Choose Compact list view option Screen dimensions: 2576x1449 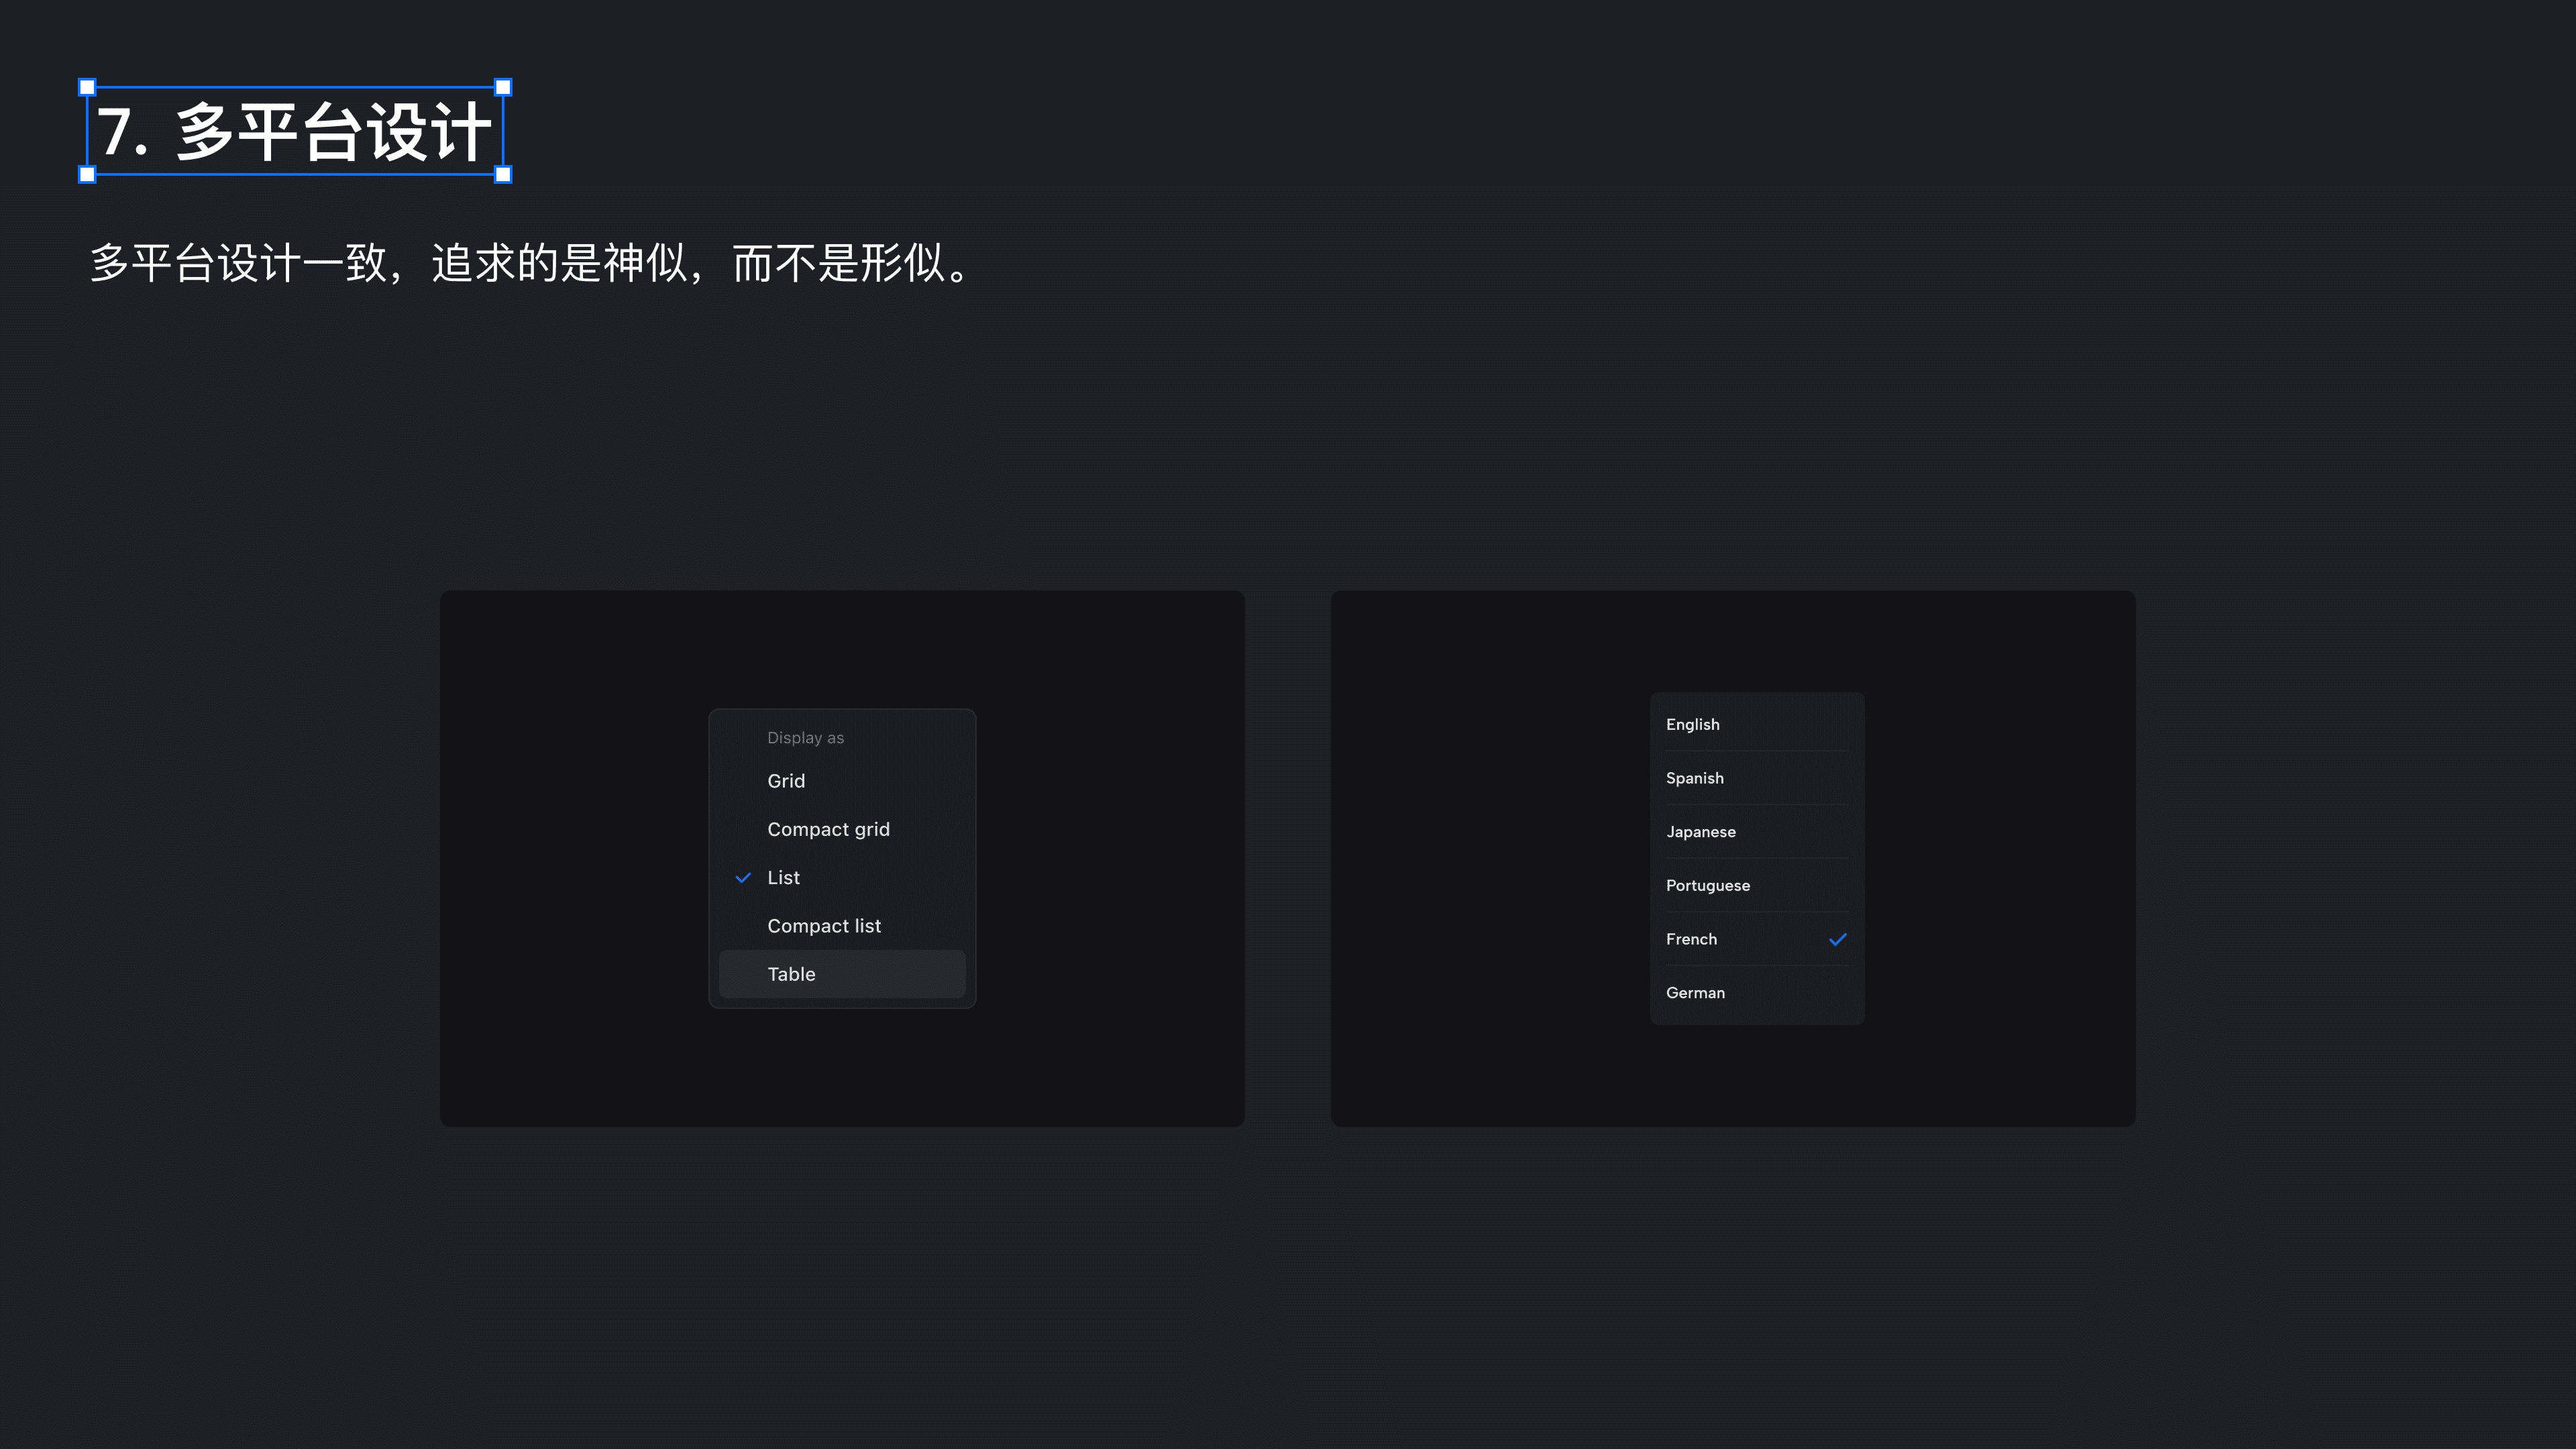tap(824, 926)
